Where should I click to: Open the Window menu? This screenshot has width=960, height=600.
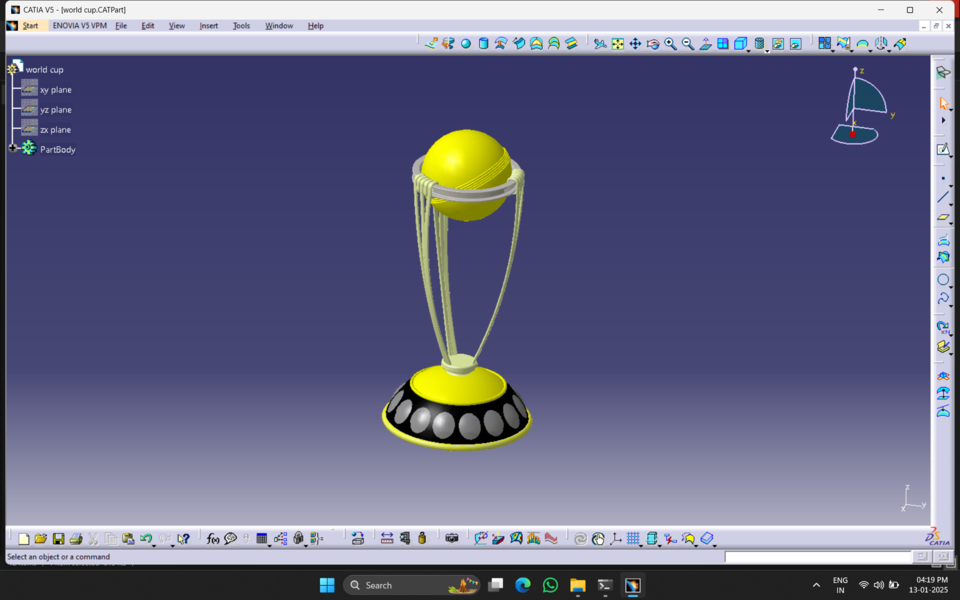pyautogui.click(x=278, y=26)
